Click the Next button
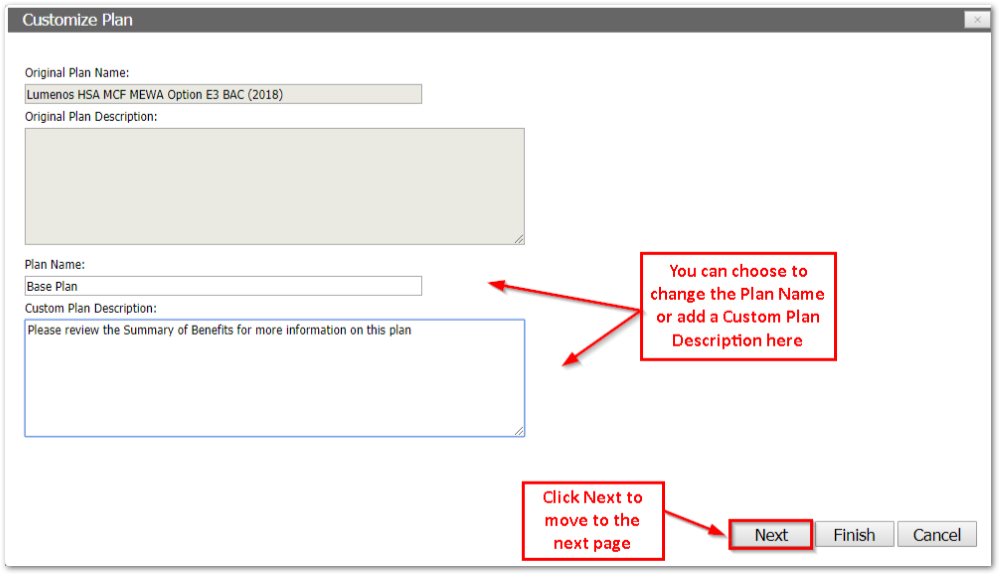Screen dimensions: 1000x575 (x=770, y=534)
